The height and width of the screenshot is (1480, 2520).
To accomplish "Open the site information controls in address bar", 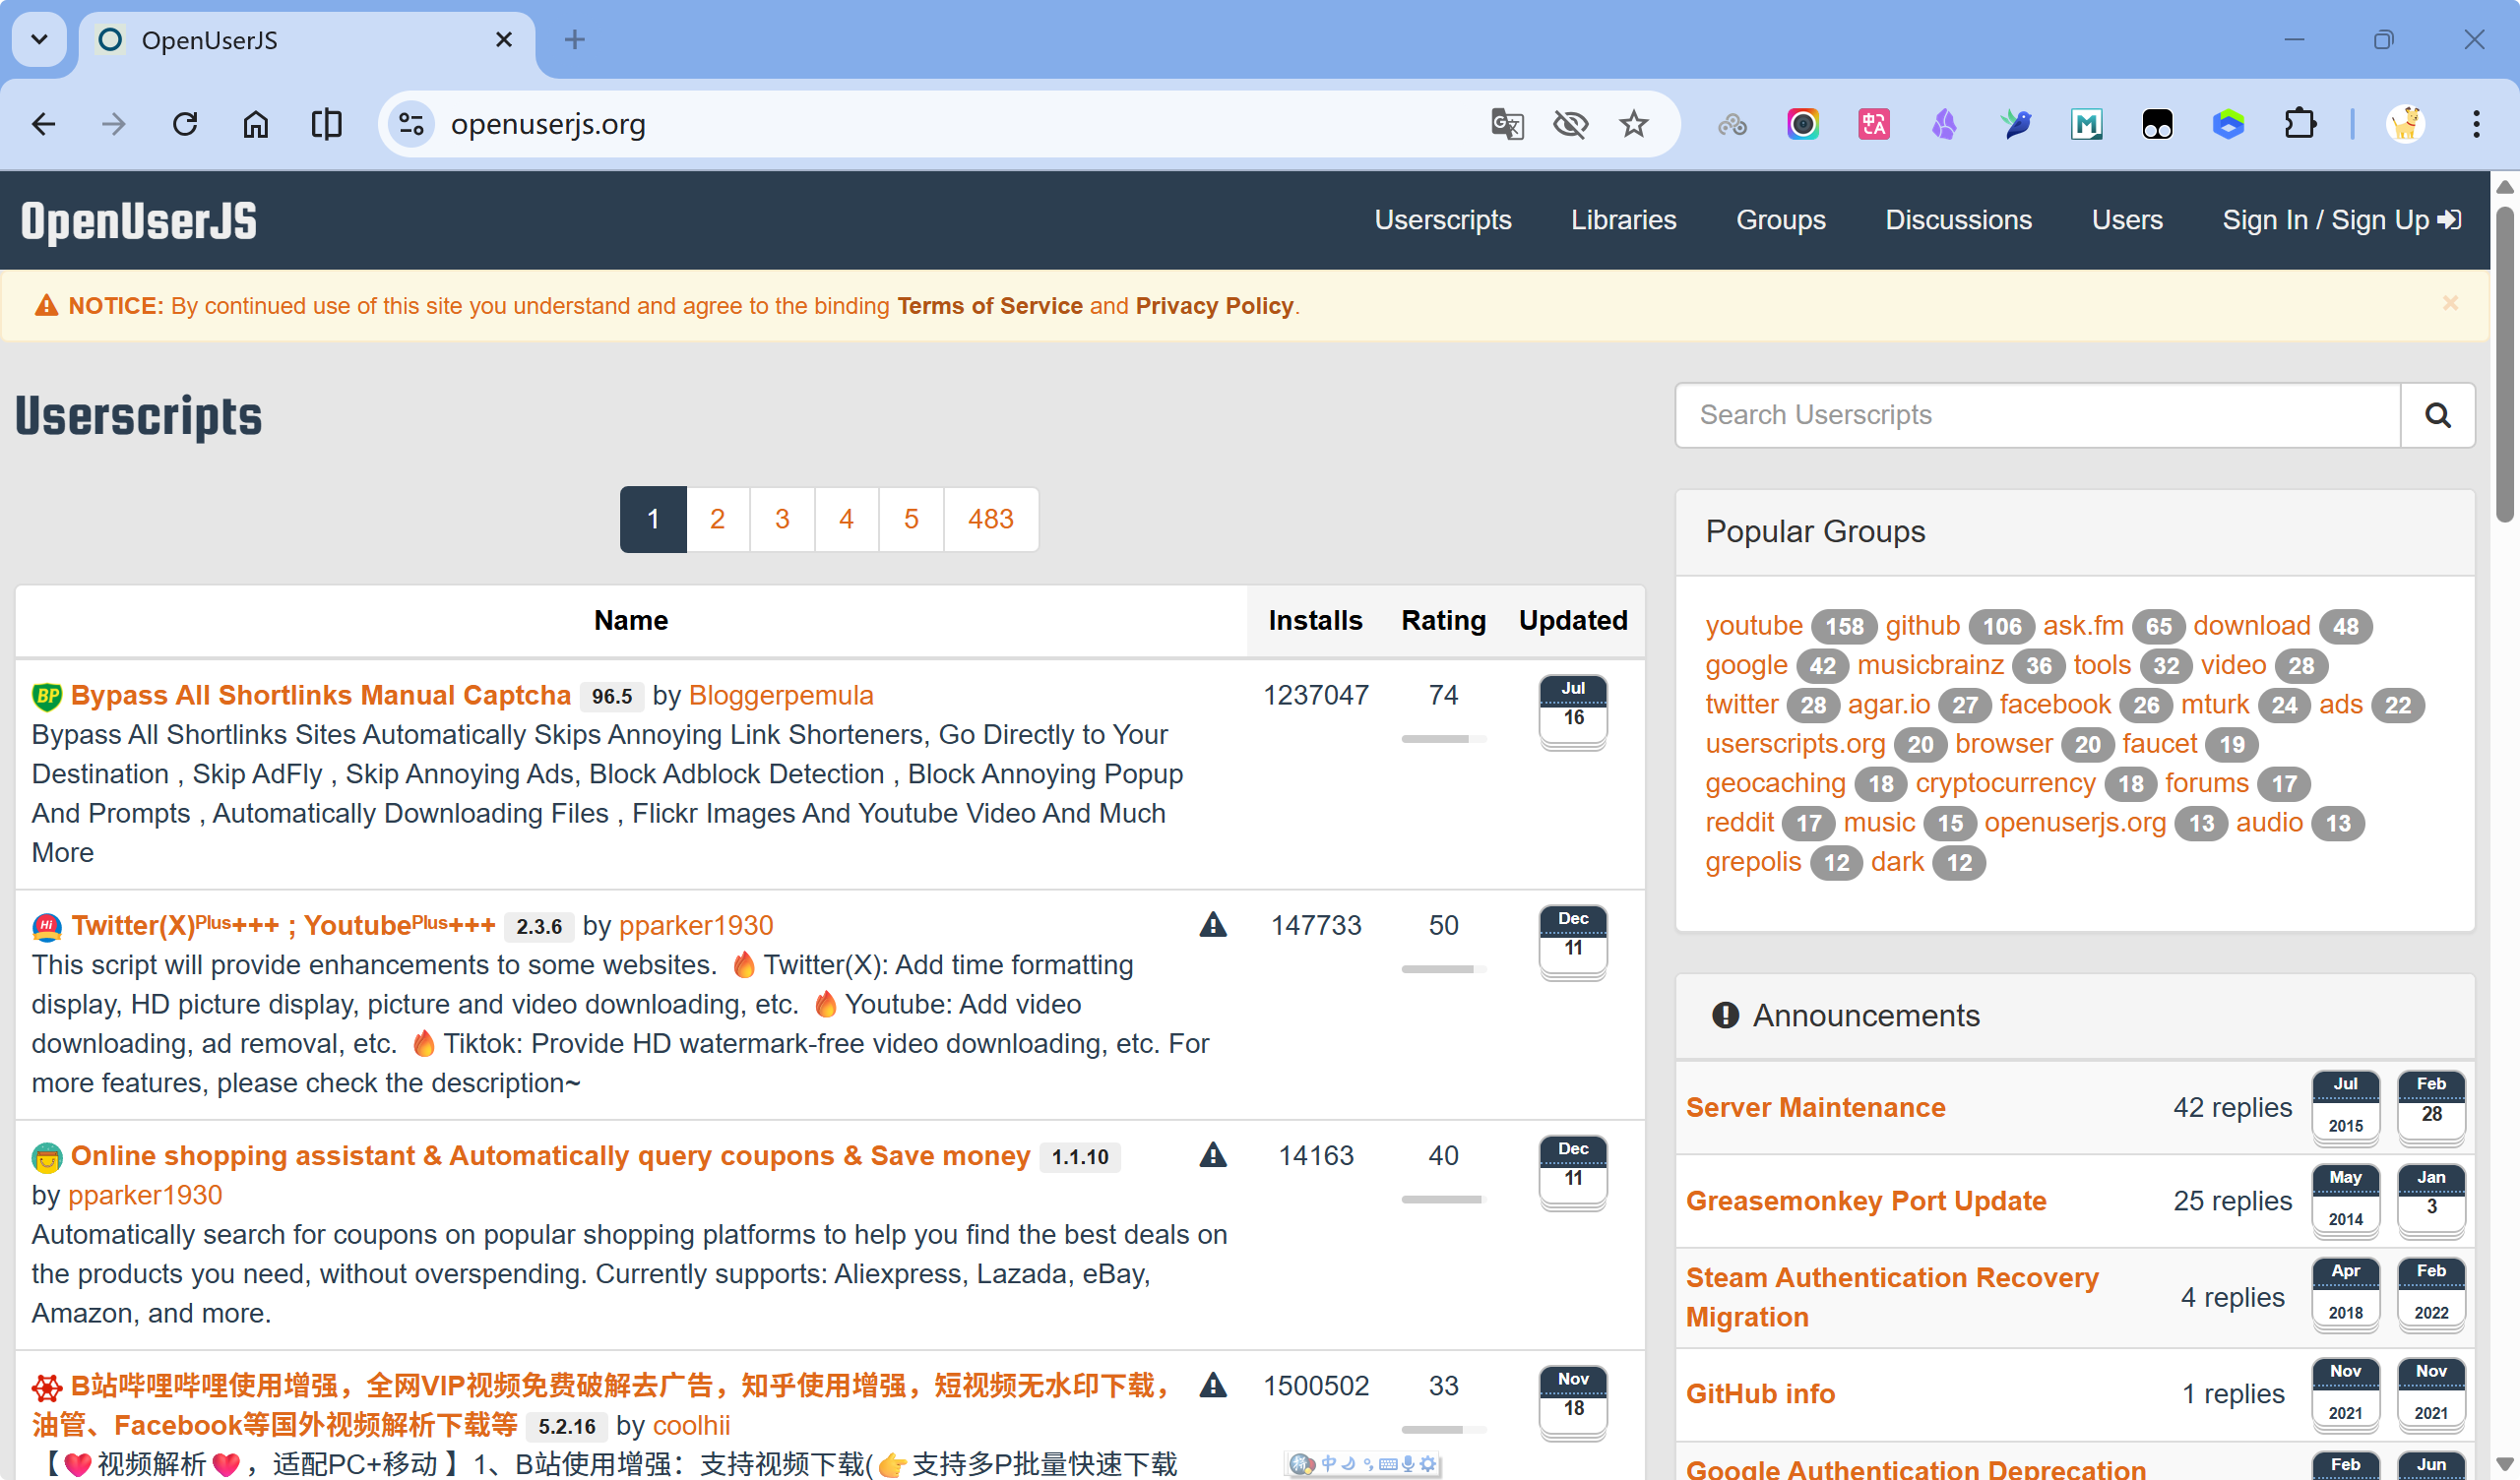I will pyautogui.click(x=411, y=124).
